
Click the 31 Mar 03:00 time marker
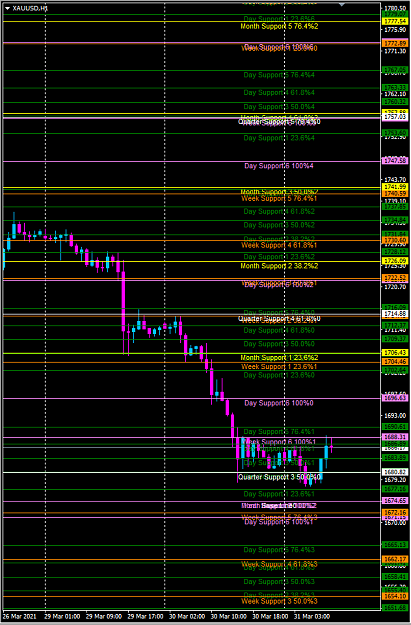pyautogui.click(x=312, y=616)
